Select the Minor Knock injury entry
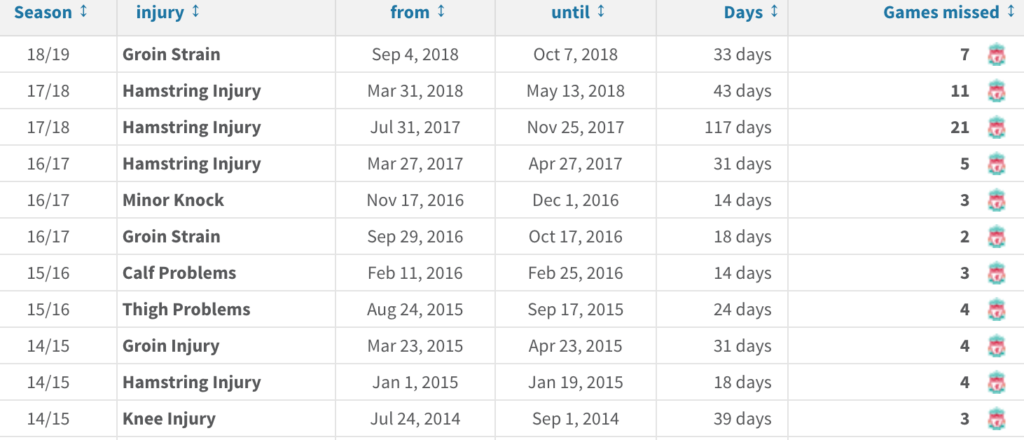 click(173, 200)
